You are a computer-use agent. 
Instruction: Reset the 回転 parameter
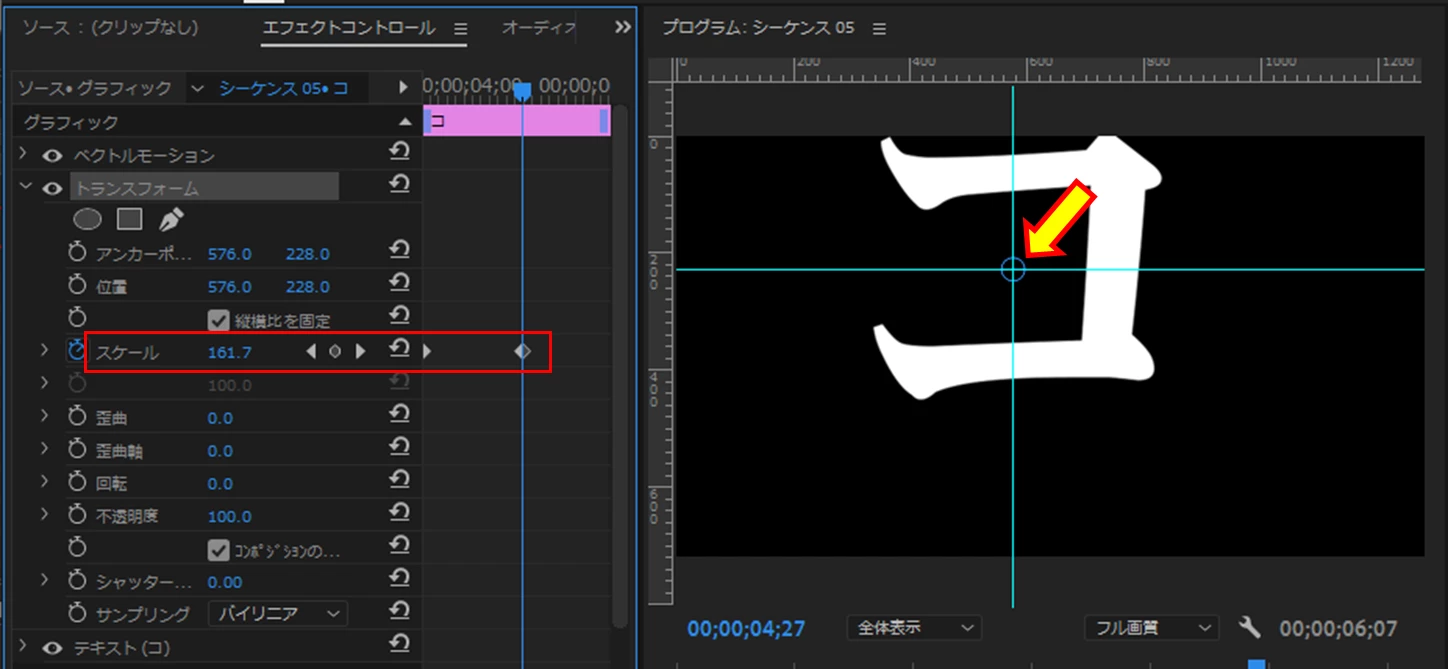(399, 481)
